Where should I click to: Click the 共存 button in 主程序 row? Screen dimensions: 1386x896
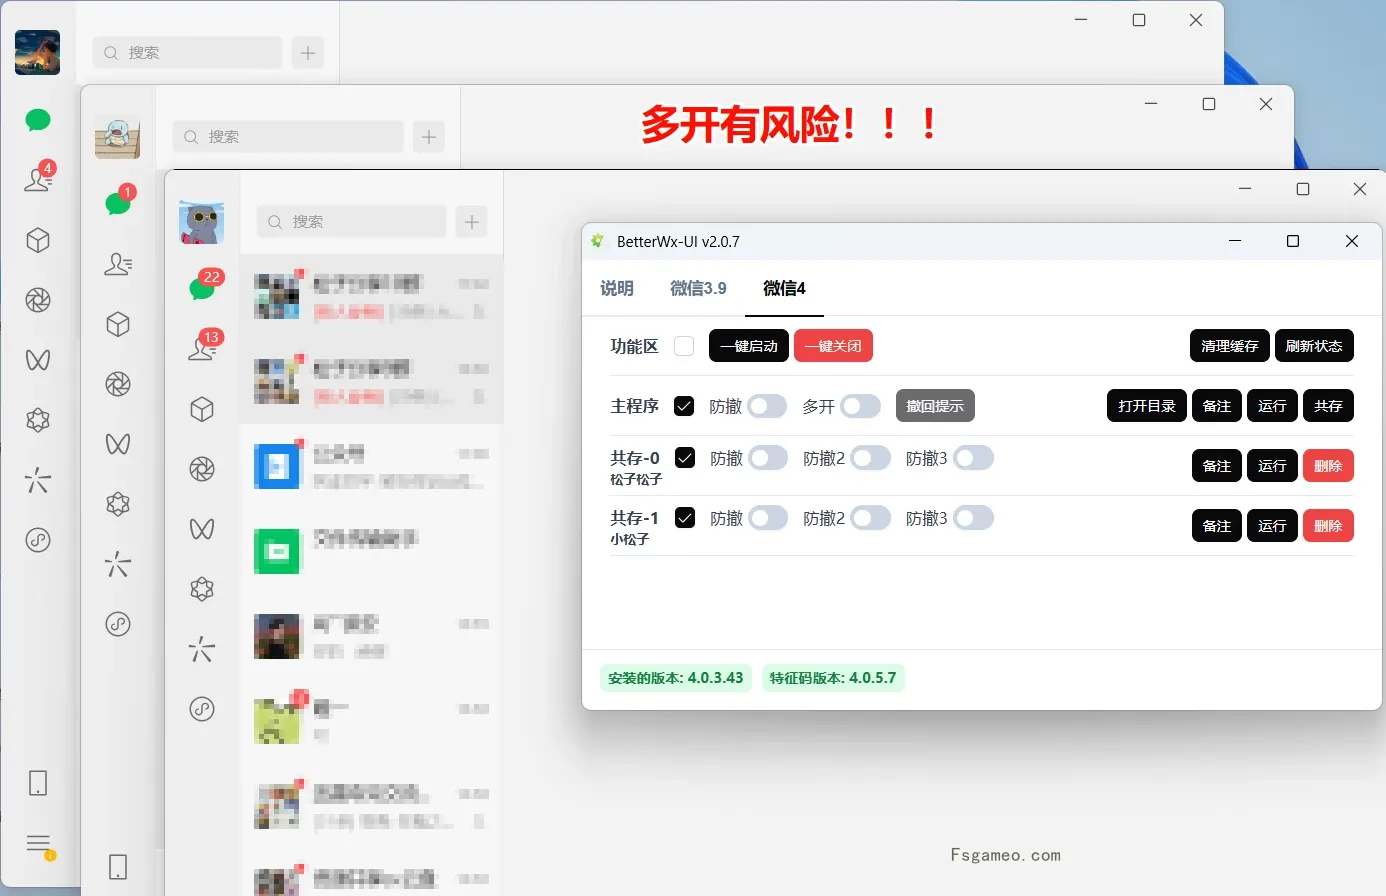1328,406
